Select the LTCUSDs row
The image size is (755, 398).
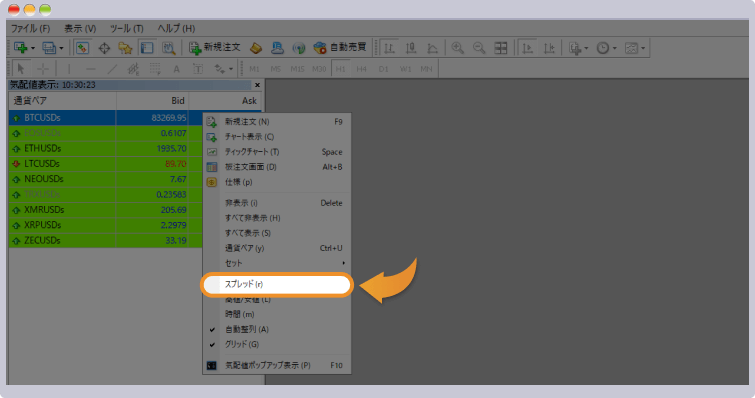[x=105, y=164]
